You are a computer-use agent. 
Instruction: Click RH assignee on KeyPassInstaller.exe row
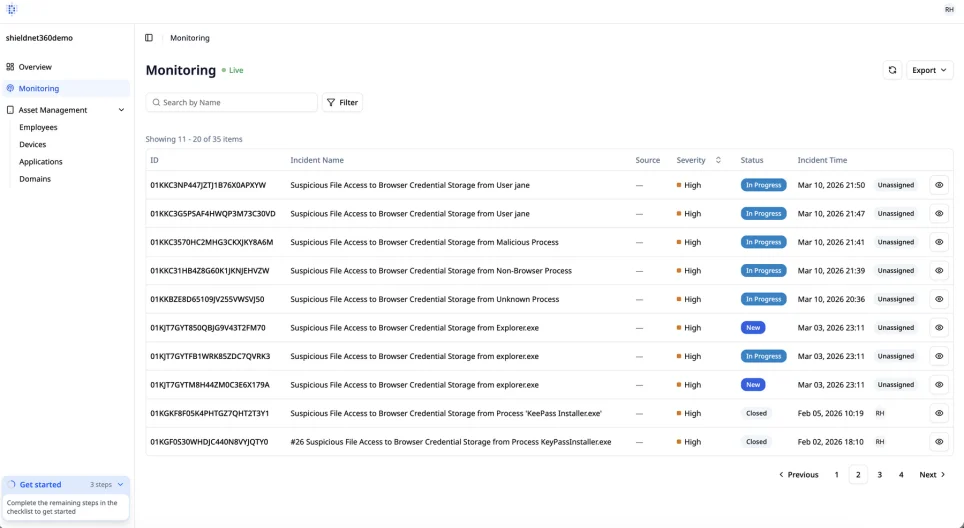click(x=880, y=442)
